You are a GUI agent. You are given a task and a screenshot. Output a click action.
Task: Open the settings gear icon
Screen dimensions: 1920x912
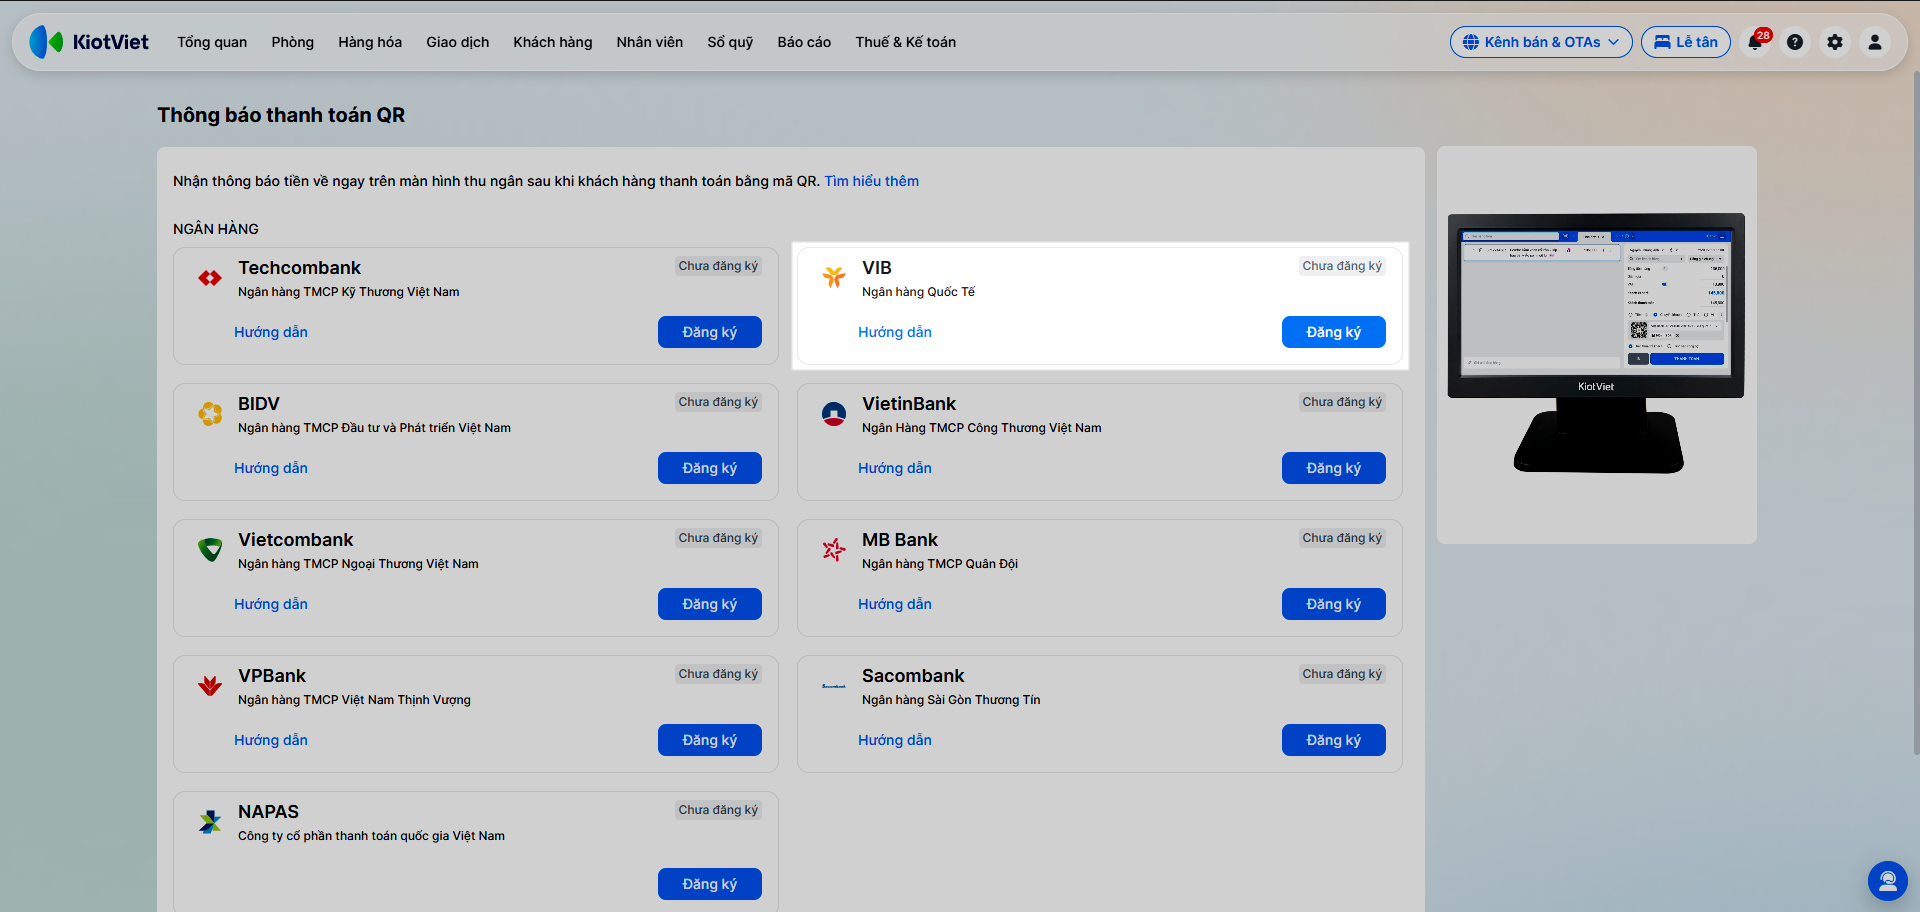1835,42
